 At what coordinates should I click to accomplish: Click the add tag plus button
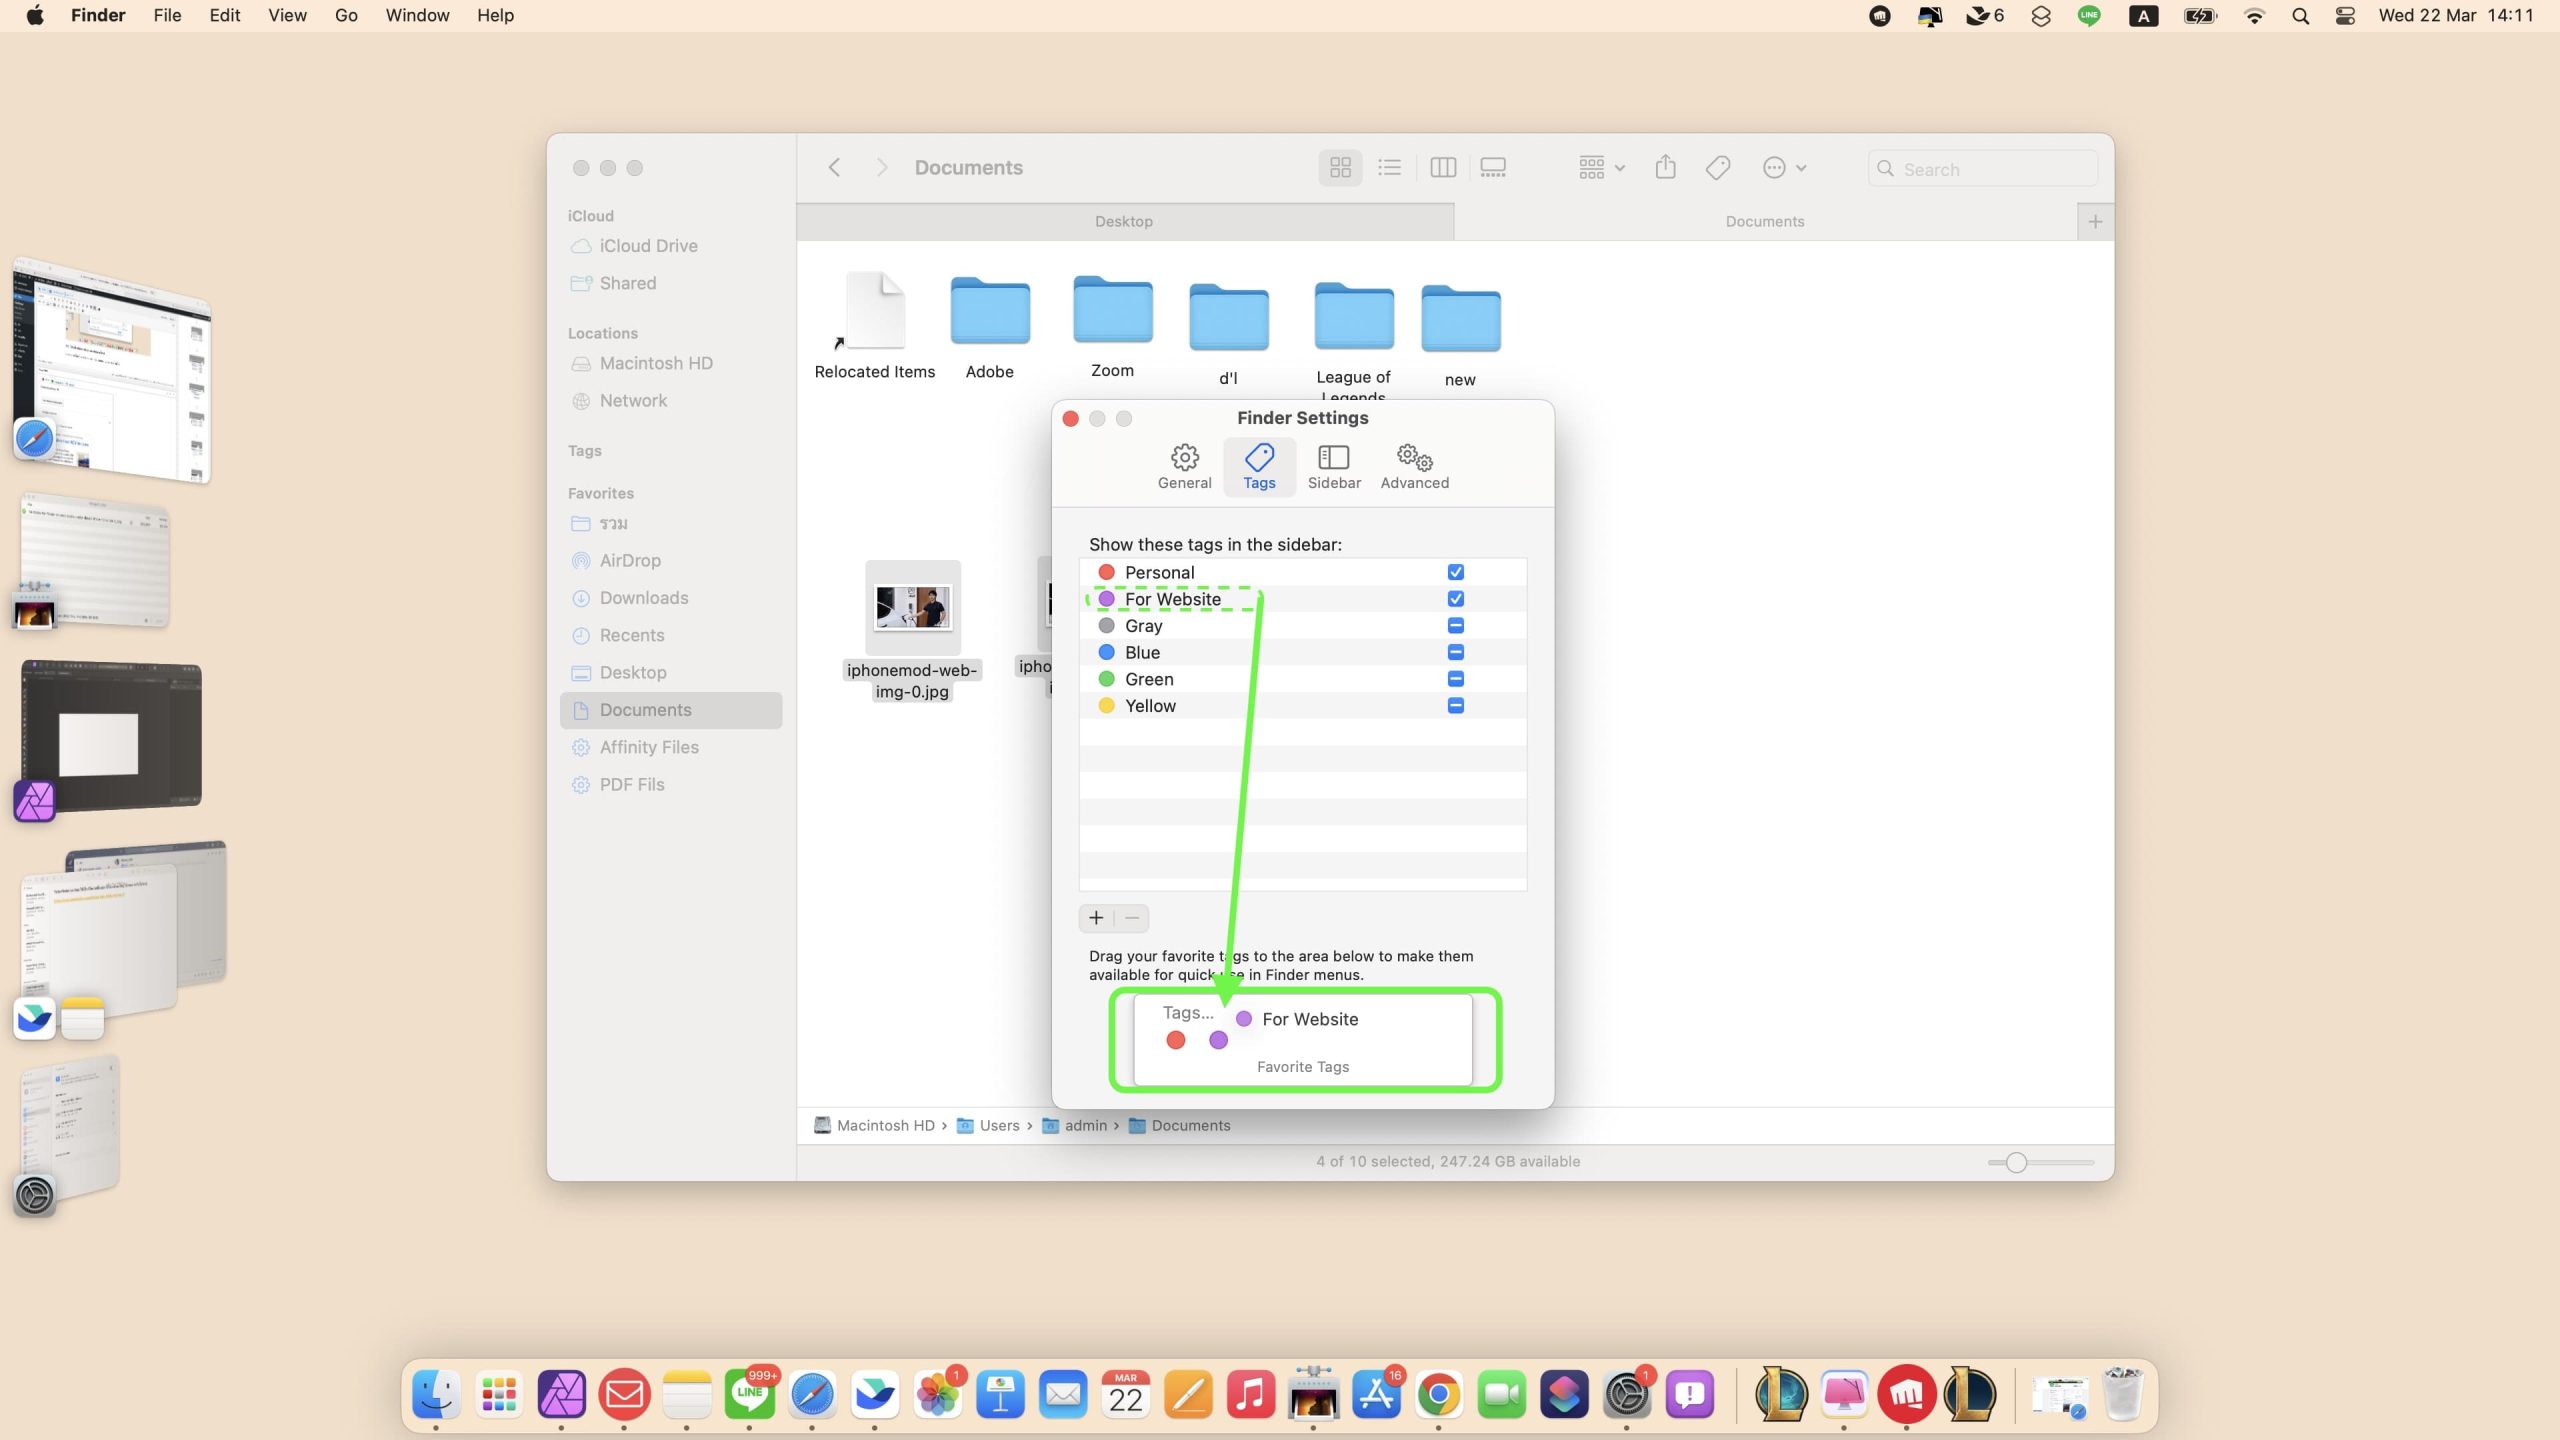click(x=1096, y=918)
